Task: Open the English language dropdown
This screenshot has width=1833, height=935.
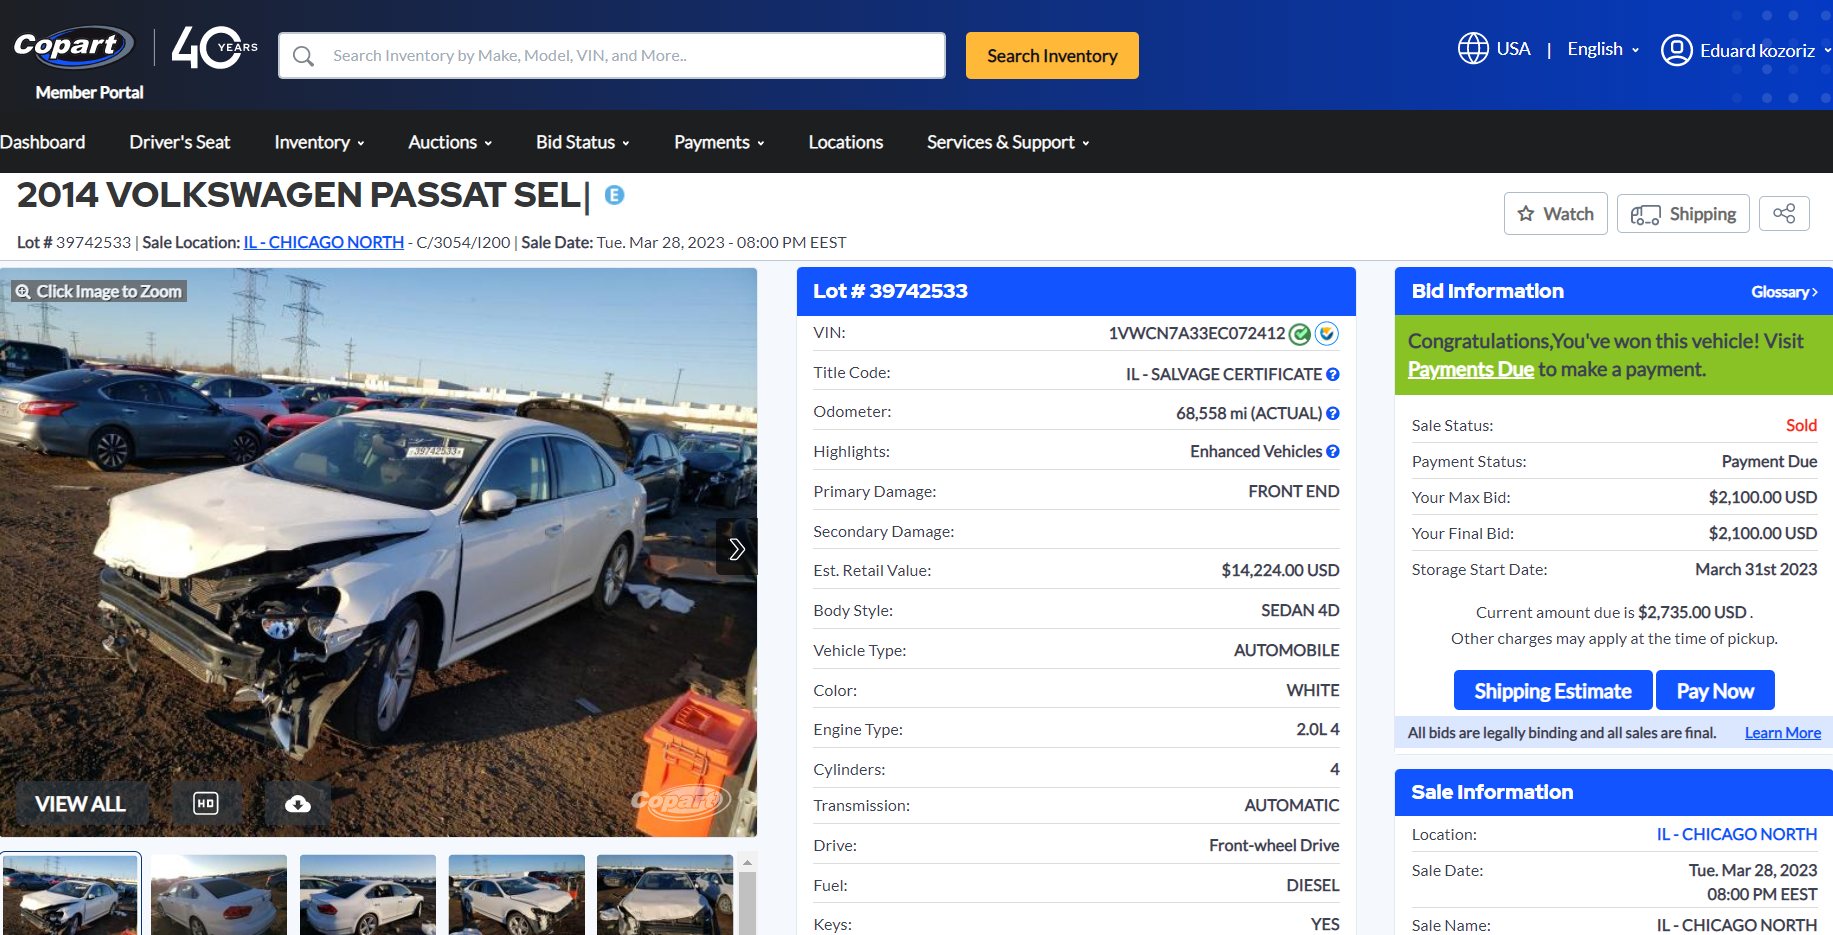Action: 1603,49
